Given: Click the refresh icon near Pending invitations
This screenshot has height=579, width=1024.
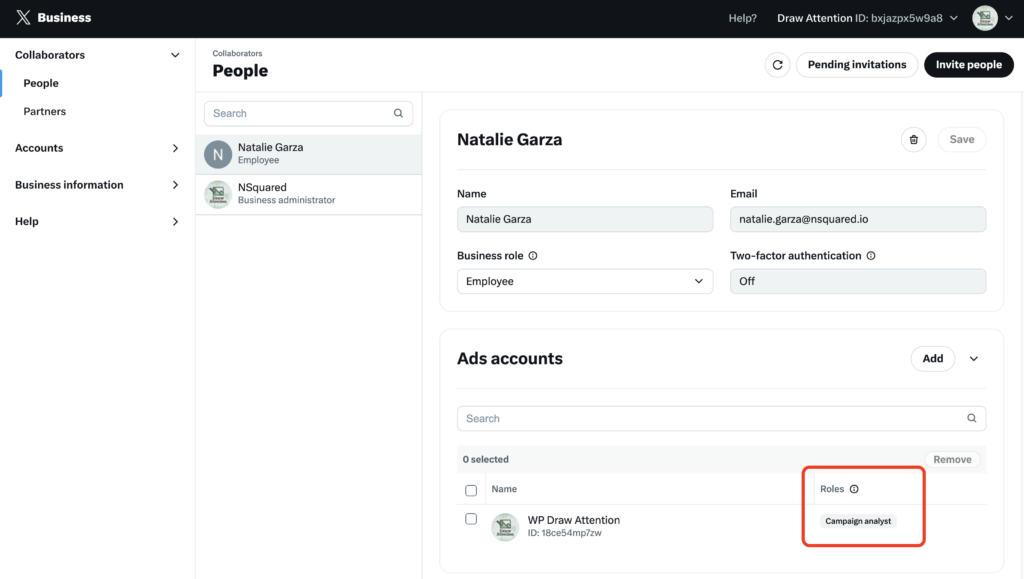Looking at the screenshot, I should coord(778,64).
